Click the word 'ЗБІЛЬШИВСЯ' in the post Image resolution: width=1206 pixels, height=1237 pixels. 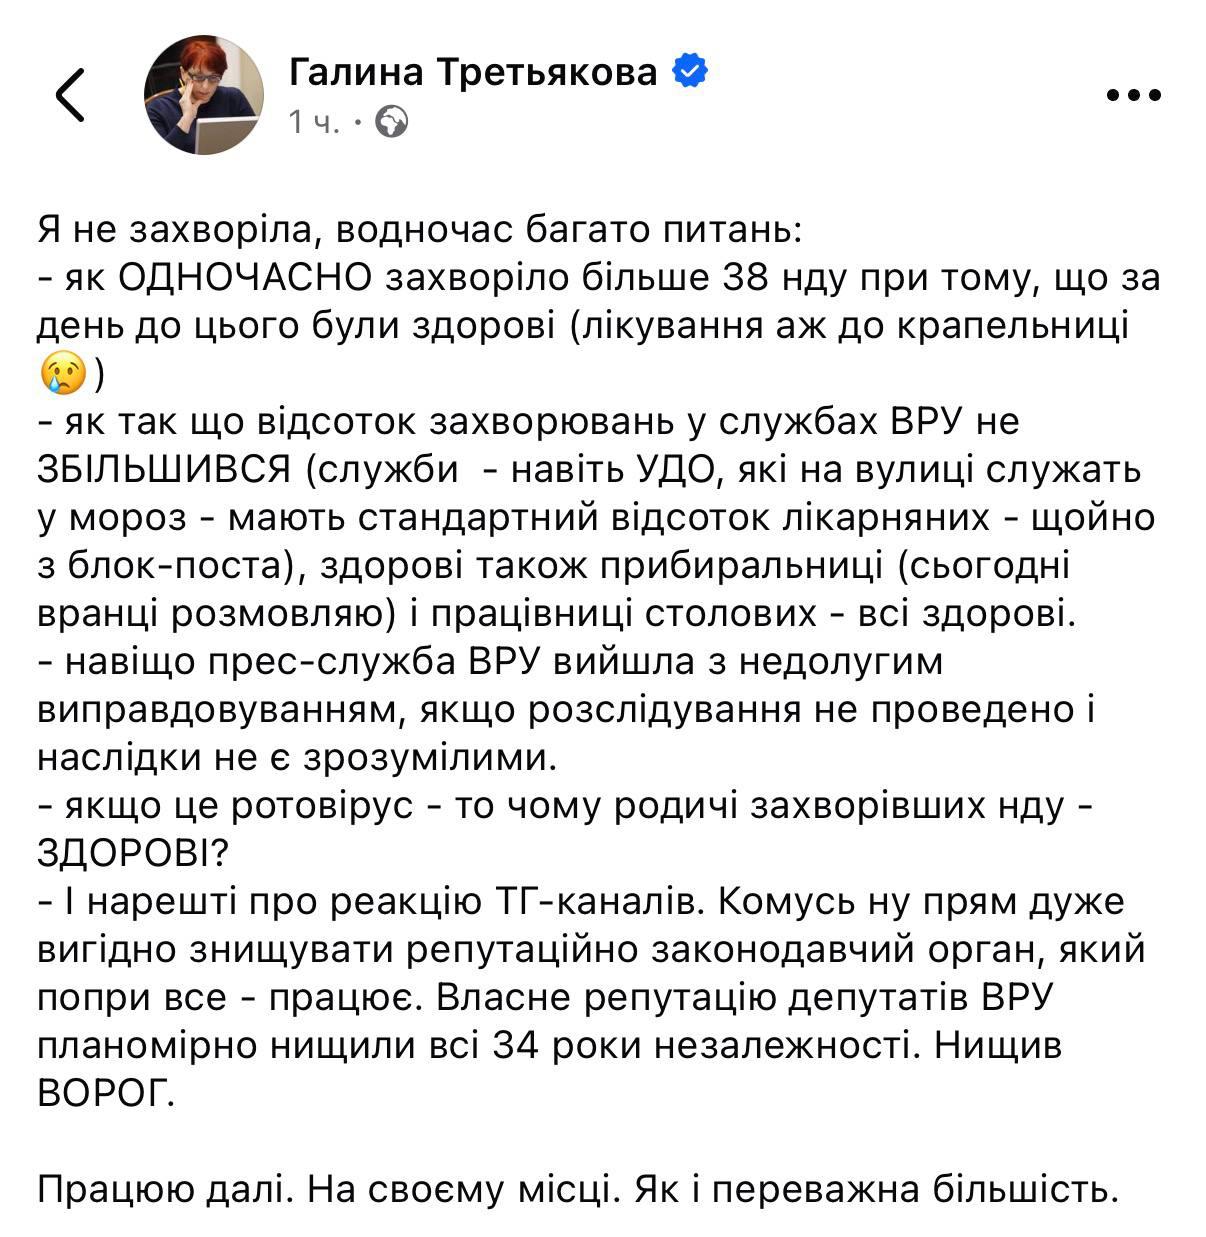pyautogui.click(x=165, y=469)
